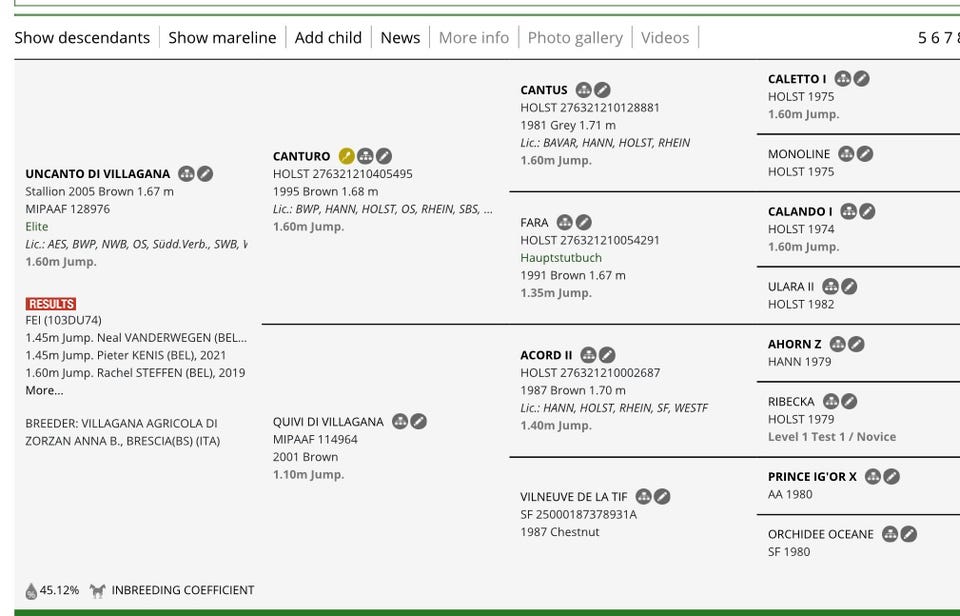Edit UNCANTO DI VILLAGANA via pencil icon
This screenshot has width=960, height=616.
click(x=205, y=174)
